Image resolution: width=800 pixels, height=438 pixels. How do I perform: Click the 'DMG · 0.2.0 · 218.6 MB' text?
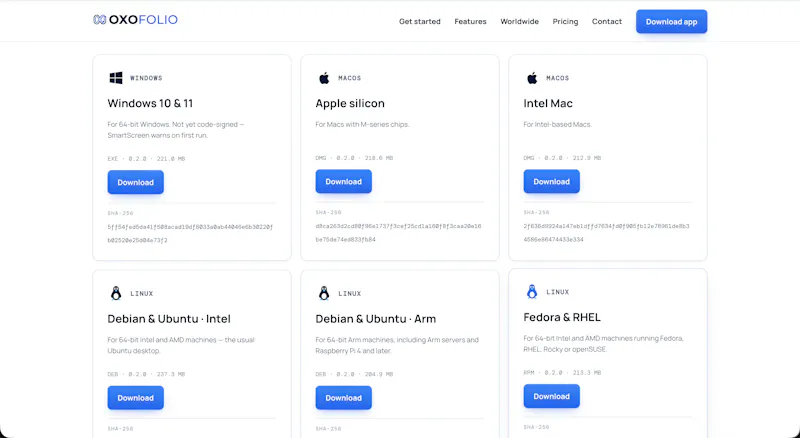tap(354, 158)
